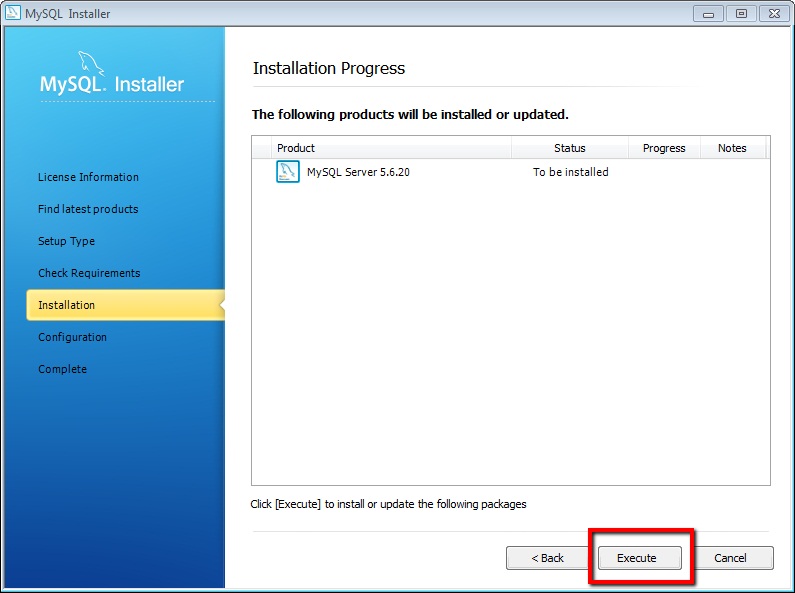
Task: Click the MySQL Installer title bar icon
Action: (12, 13)
